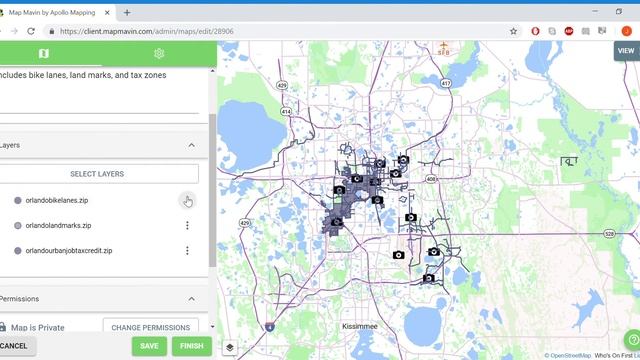
Task: Click the SFB airport icon on map
Action: pyautogui.click(x=444, y=48)
